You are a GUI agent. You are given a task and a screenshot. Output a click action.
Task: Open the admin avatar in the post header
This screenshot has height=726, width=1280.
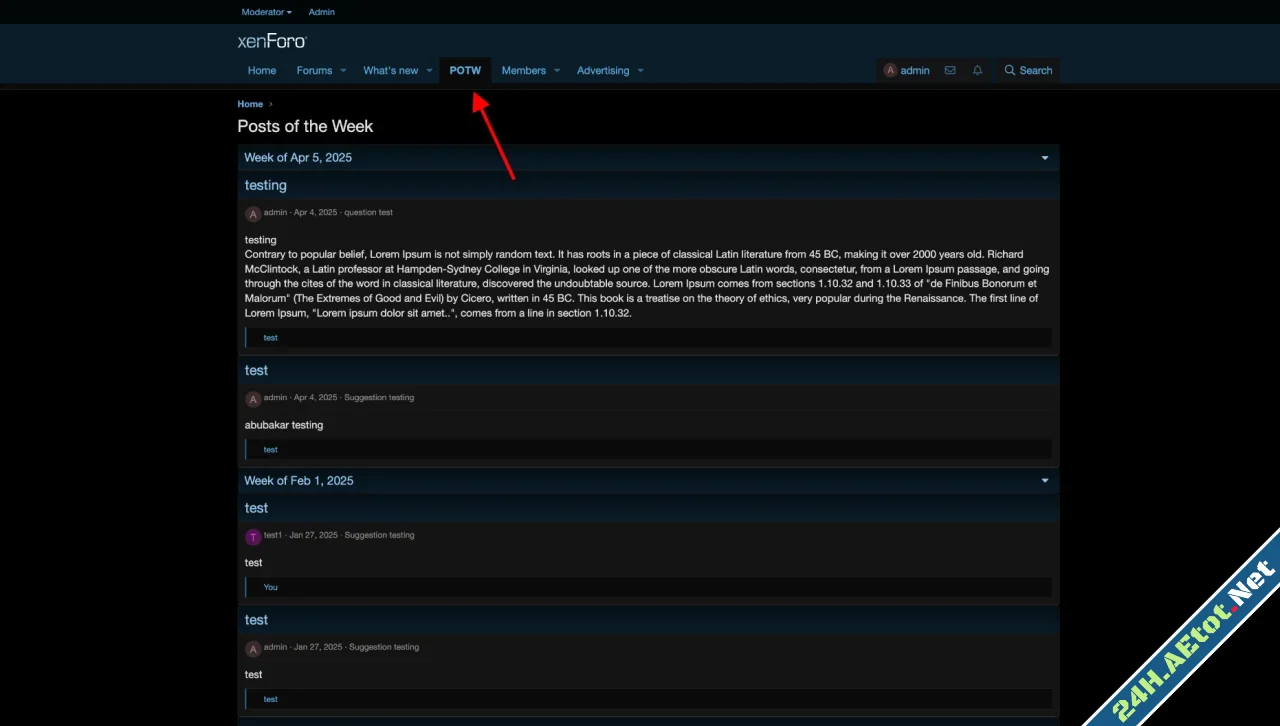pyautogui.click(x=253, y=213)
